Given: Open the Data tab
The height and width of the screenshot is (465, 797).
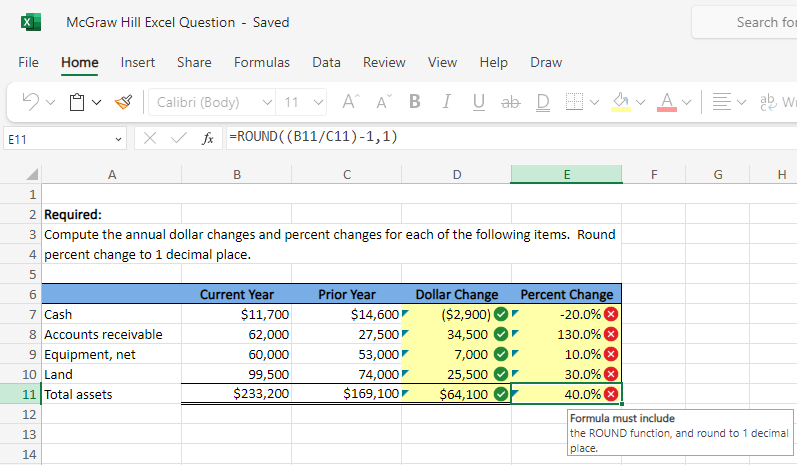Looking at the screenshot, I should pos(326,62).
